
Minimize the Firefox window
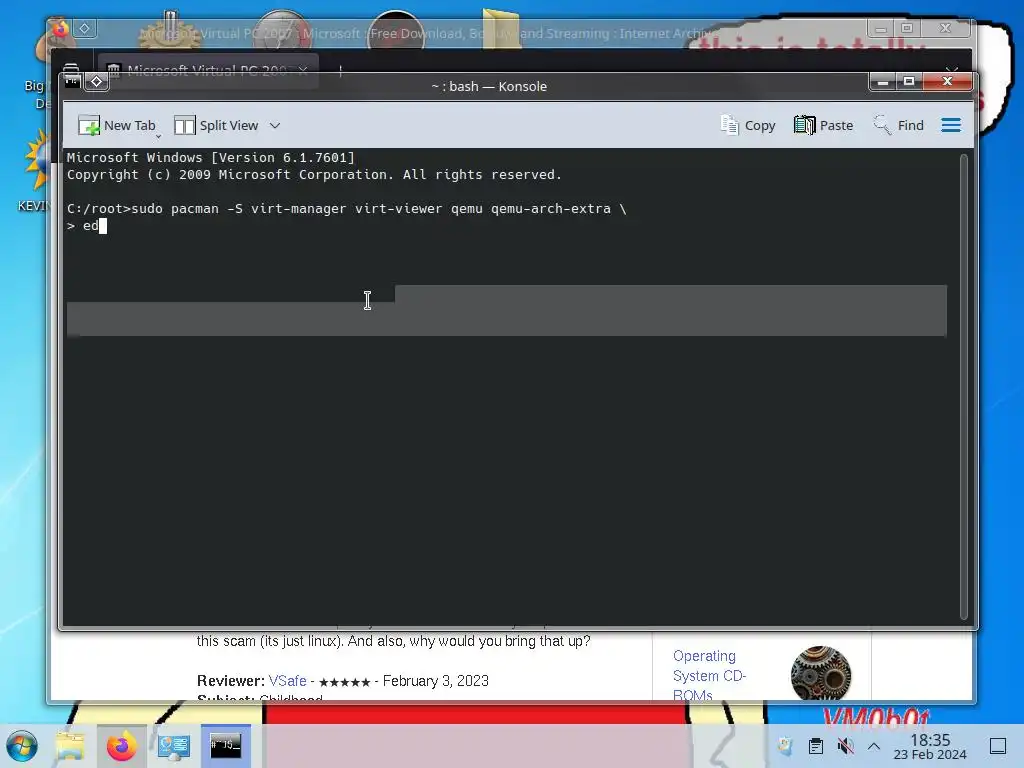[x=881, y=28]
